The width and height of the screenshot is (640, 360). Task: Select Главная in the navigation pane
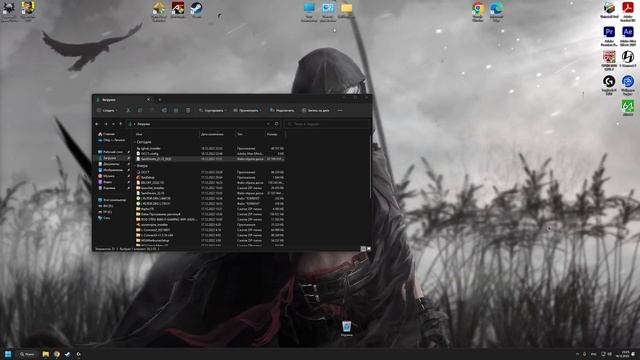(107, 134)
